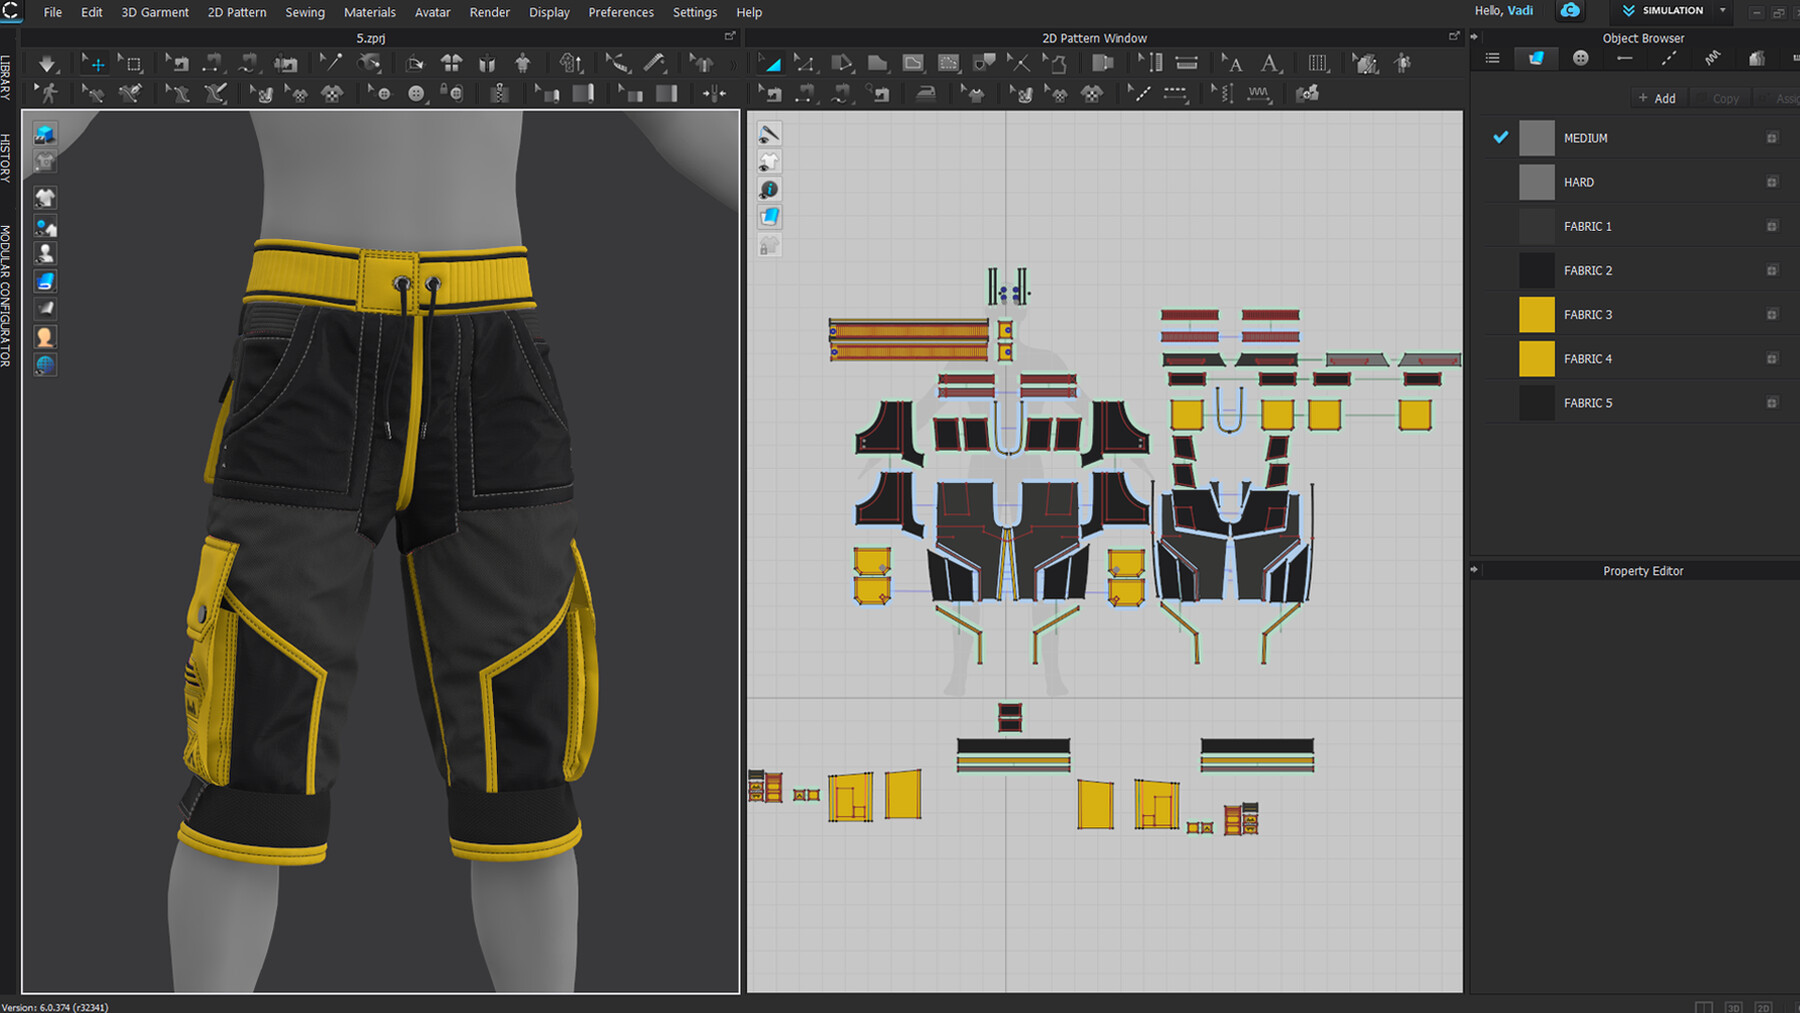Open the SIMULATION mode dropdown
1800x1013 pixels.
pyautogui.click(x=1722, y=11)
